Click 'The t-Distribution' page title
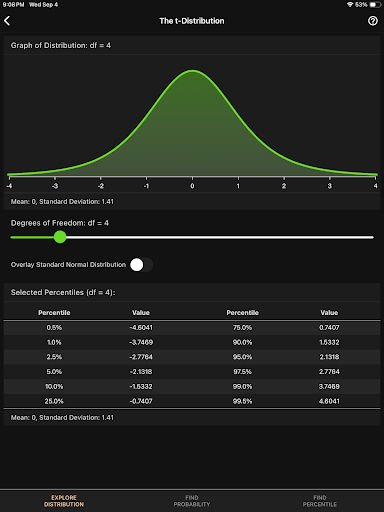This screenshot has width=384, height=512. [x=192, y=21]
